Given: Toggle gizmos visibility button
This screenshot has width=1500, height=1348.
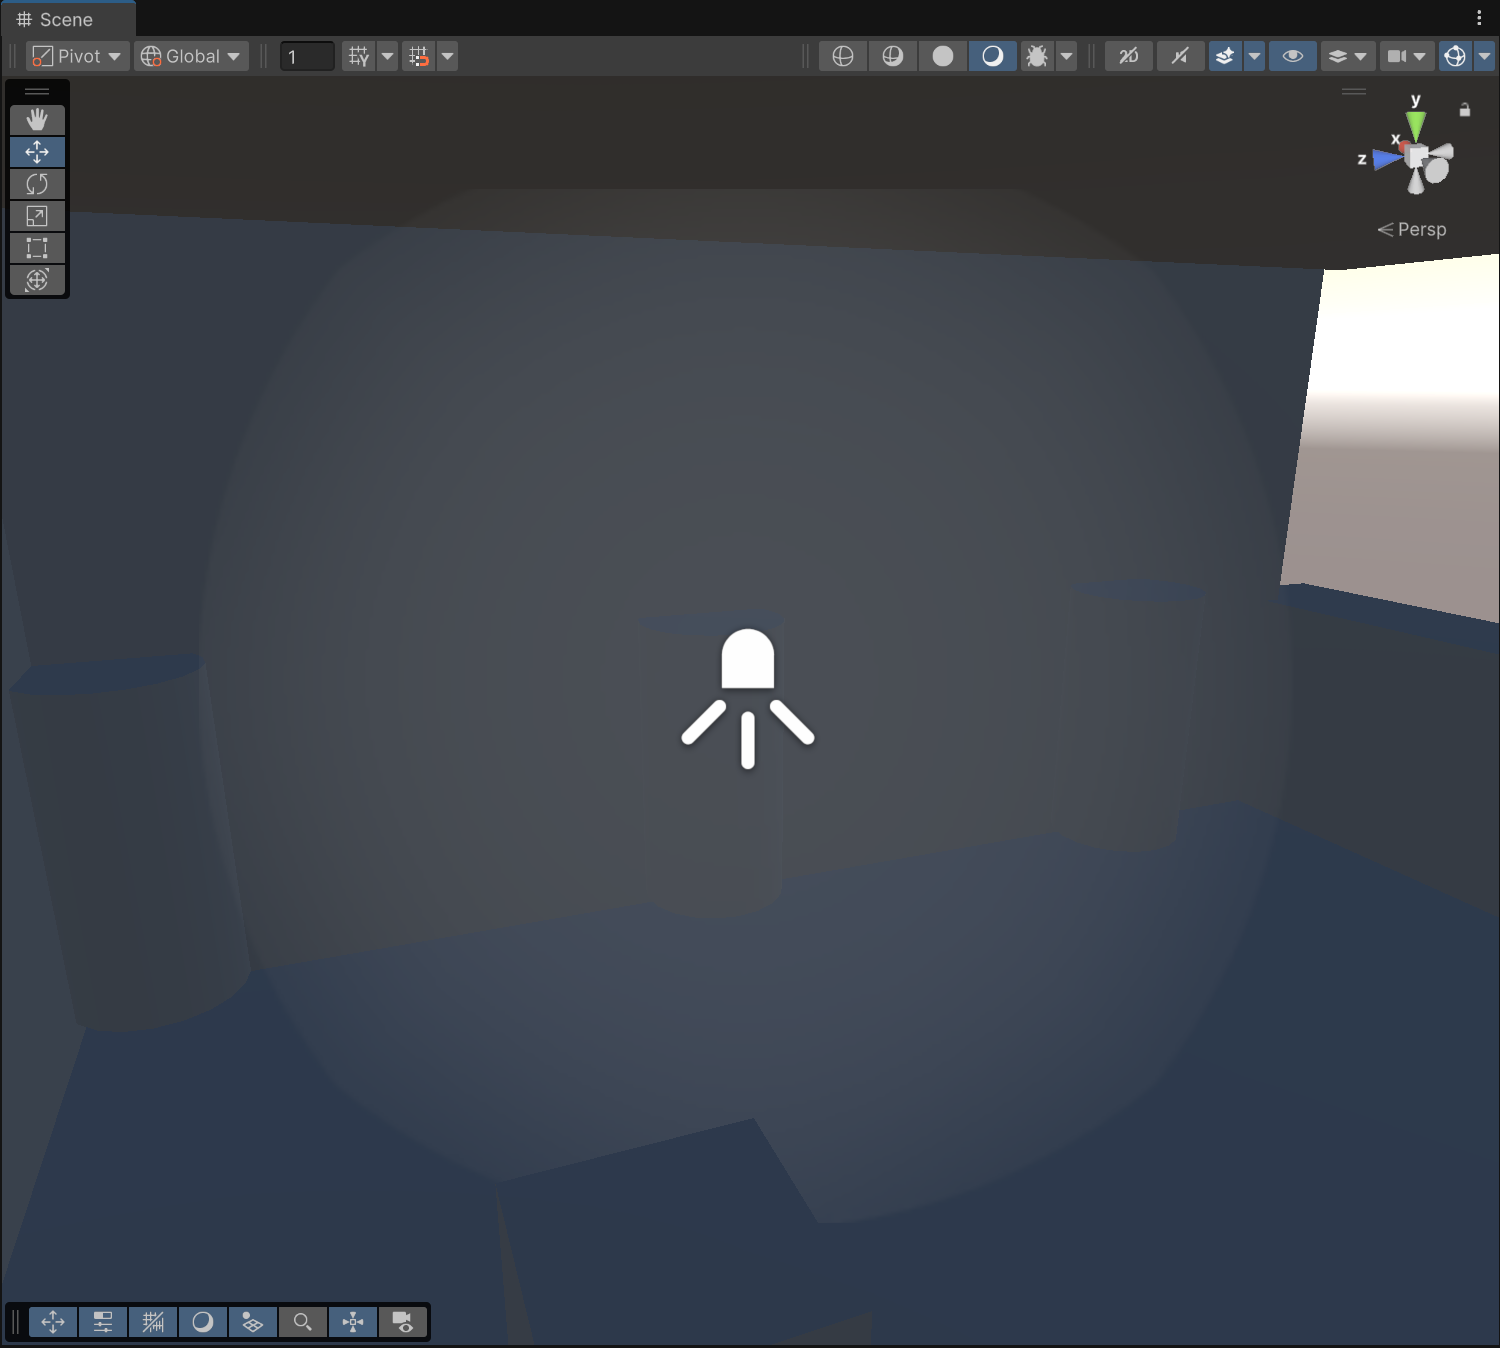Looking at the screenshot, I should click(1455, 56).
